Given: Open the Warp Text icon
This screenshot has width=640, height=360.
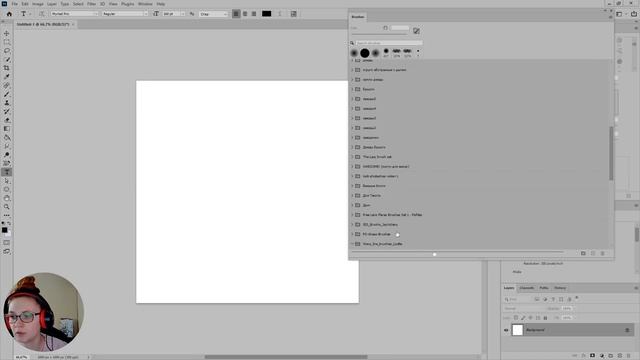Looking at the screenshot, I should click(x=280, y=14).
